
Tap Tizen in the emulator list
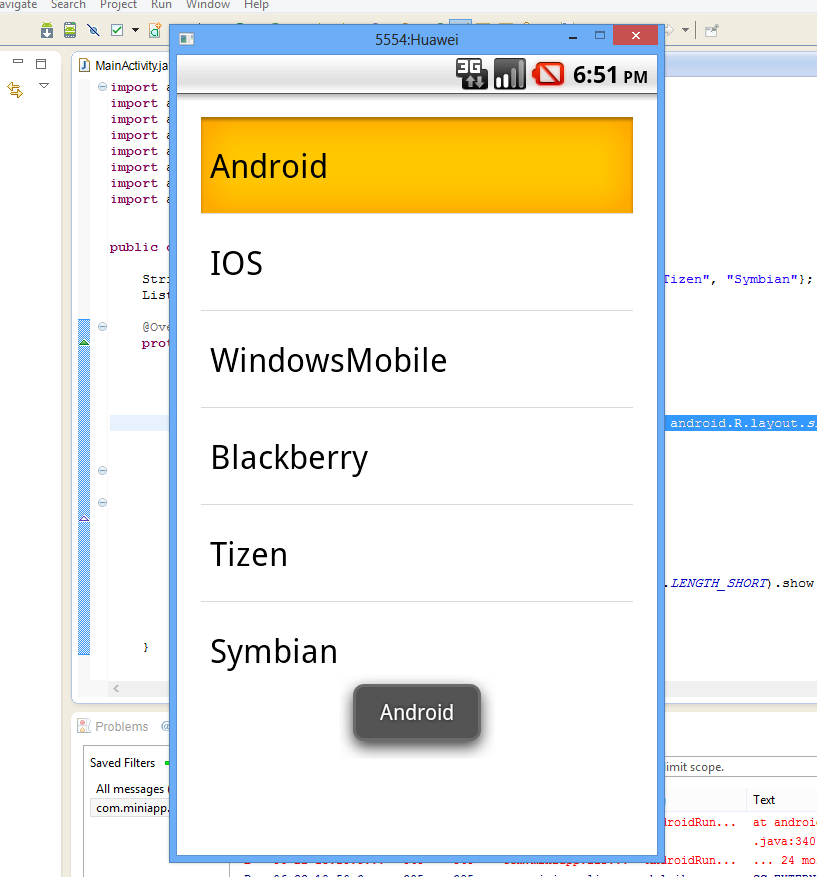[417, 554]
